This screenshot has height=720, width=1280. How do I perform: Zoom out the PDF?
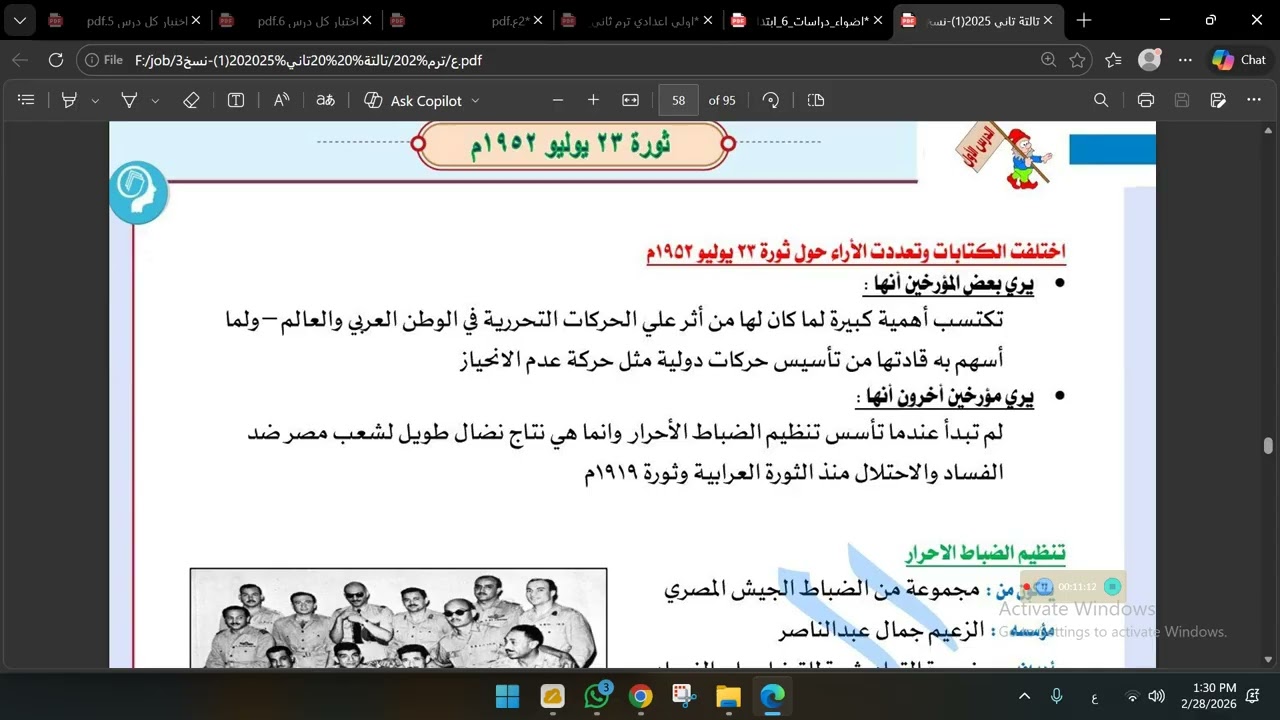click(x=558, y=100)
